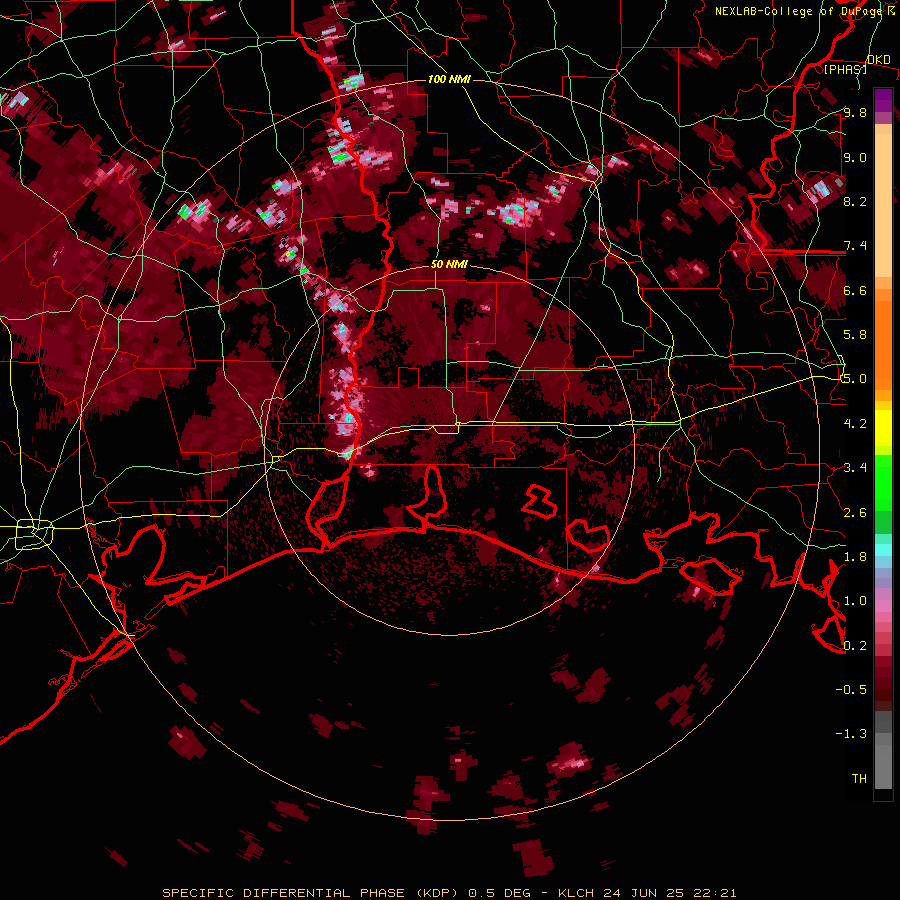Click the 7.4 value on the color scale
900x900 pixels.
click(x=855, y=246)
